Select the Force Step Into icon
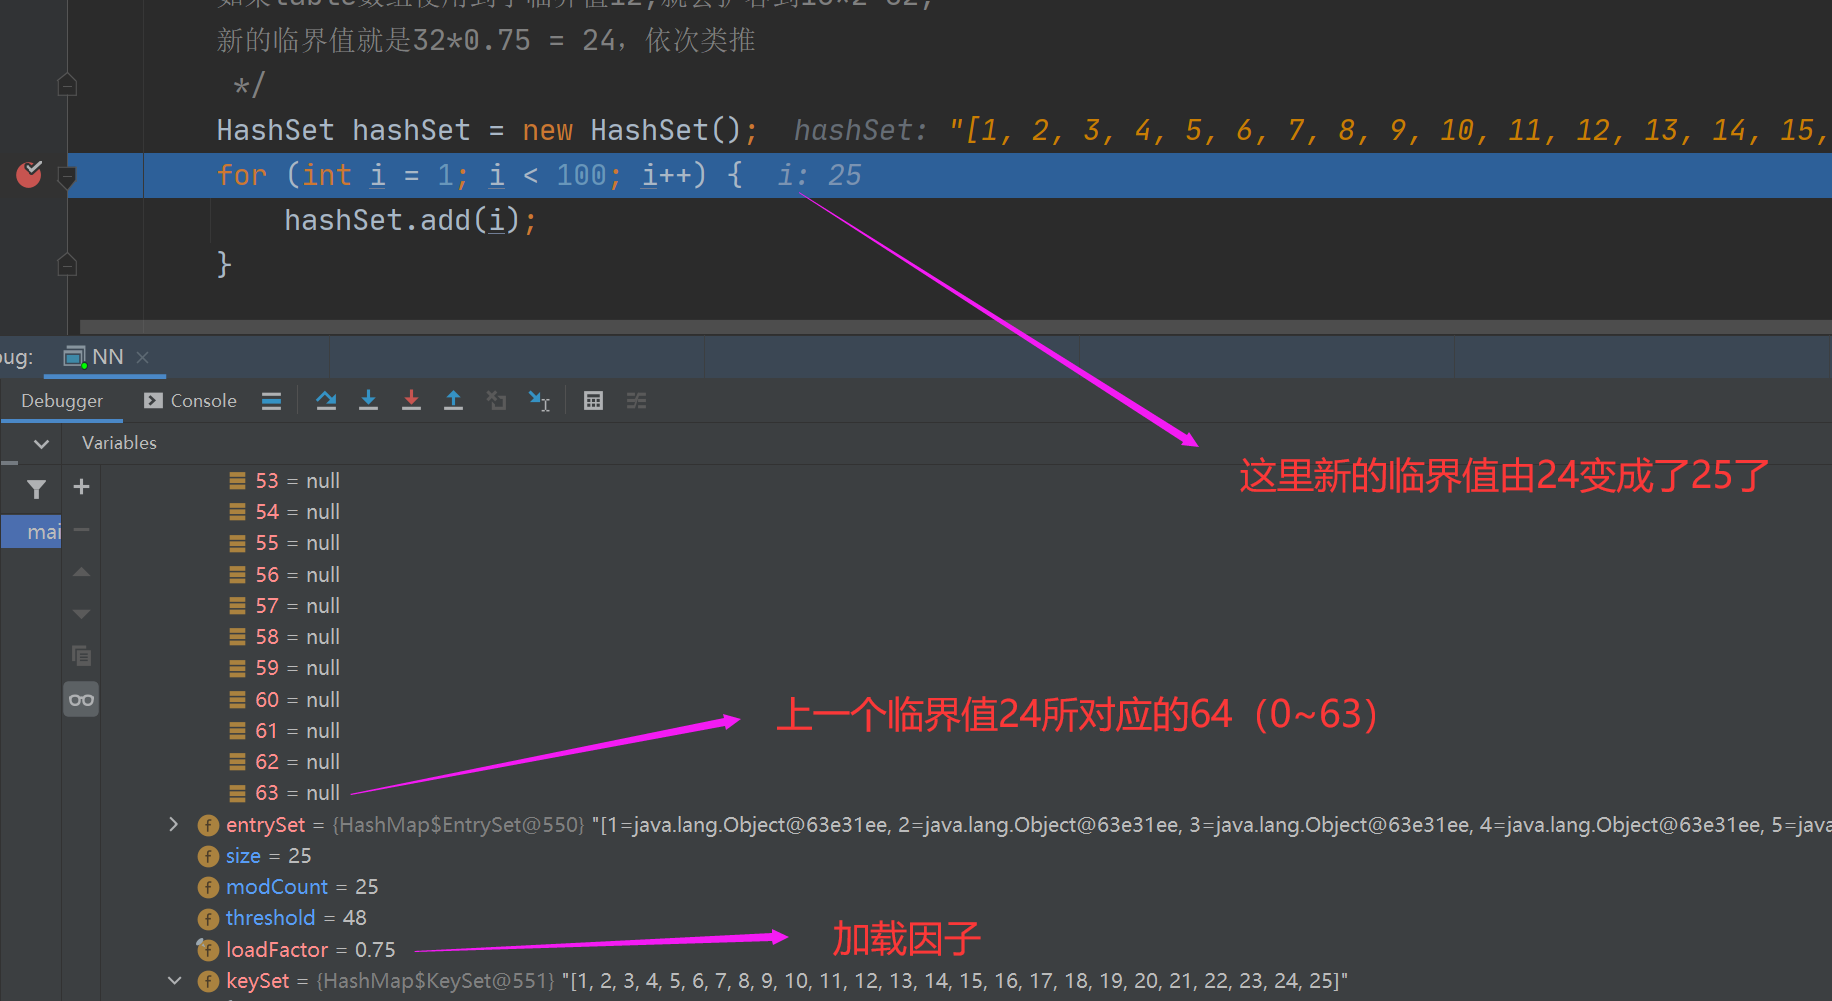The width and height of the screenshot is (1832, 1001). 411,400
